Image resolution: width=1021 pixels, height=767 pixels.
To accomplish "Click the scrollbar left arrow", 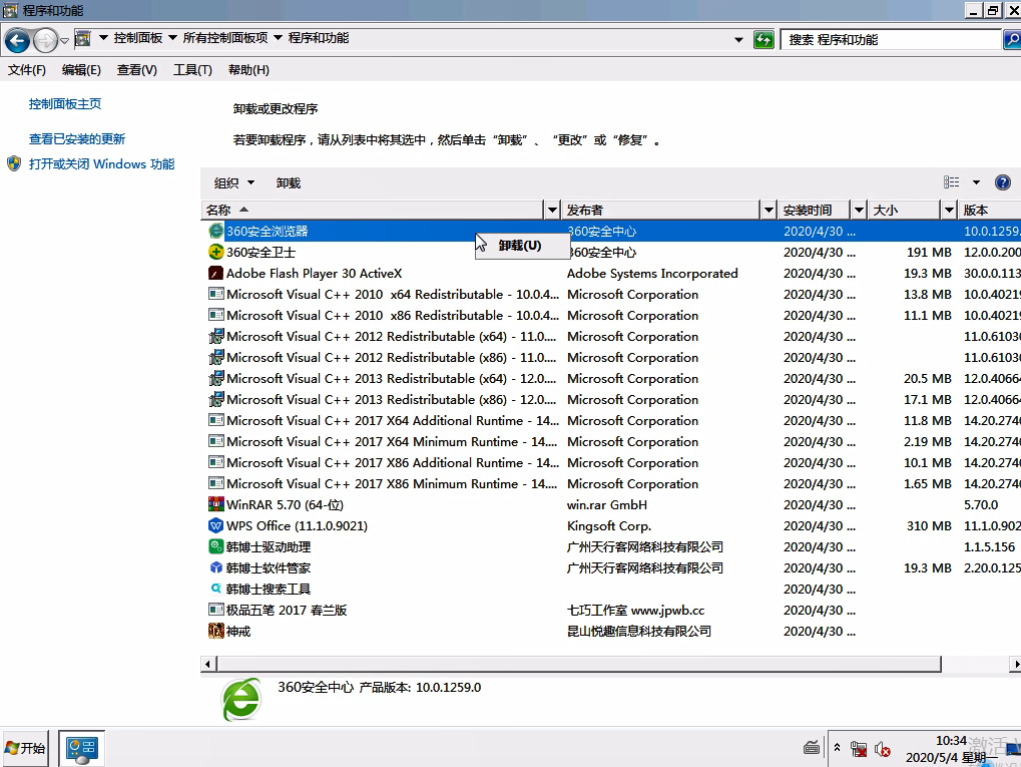I will pos(208,664).
